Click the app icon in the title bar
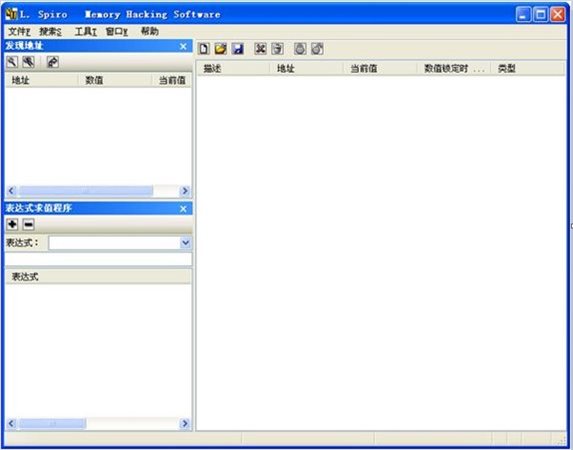573x450 pixels. point(11,14)
